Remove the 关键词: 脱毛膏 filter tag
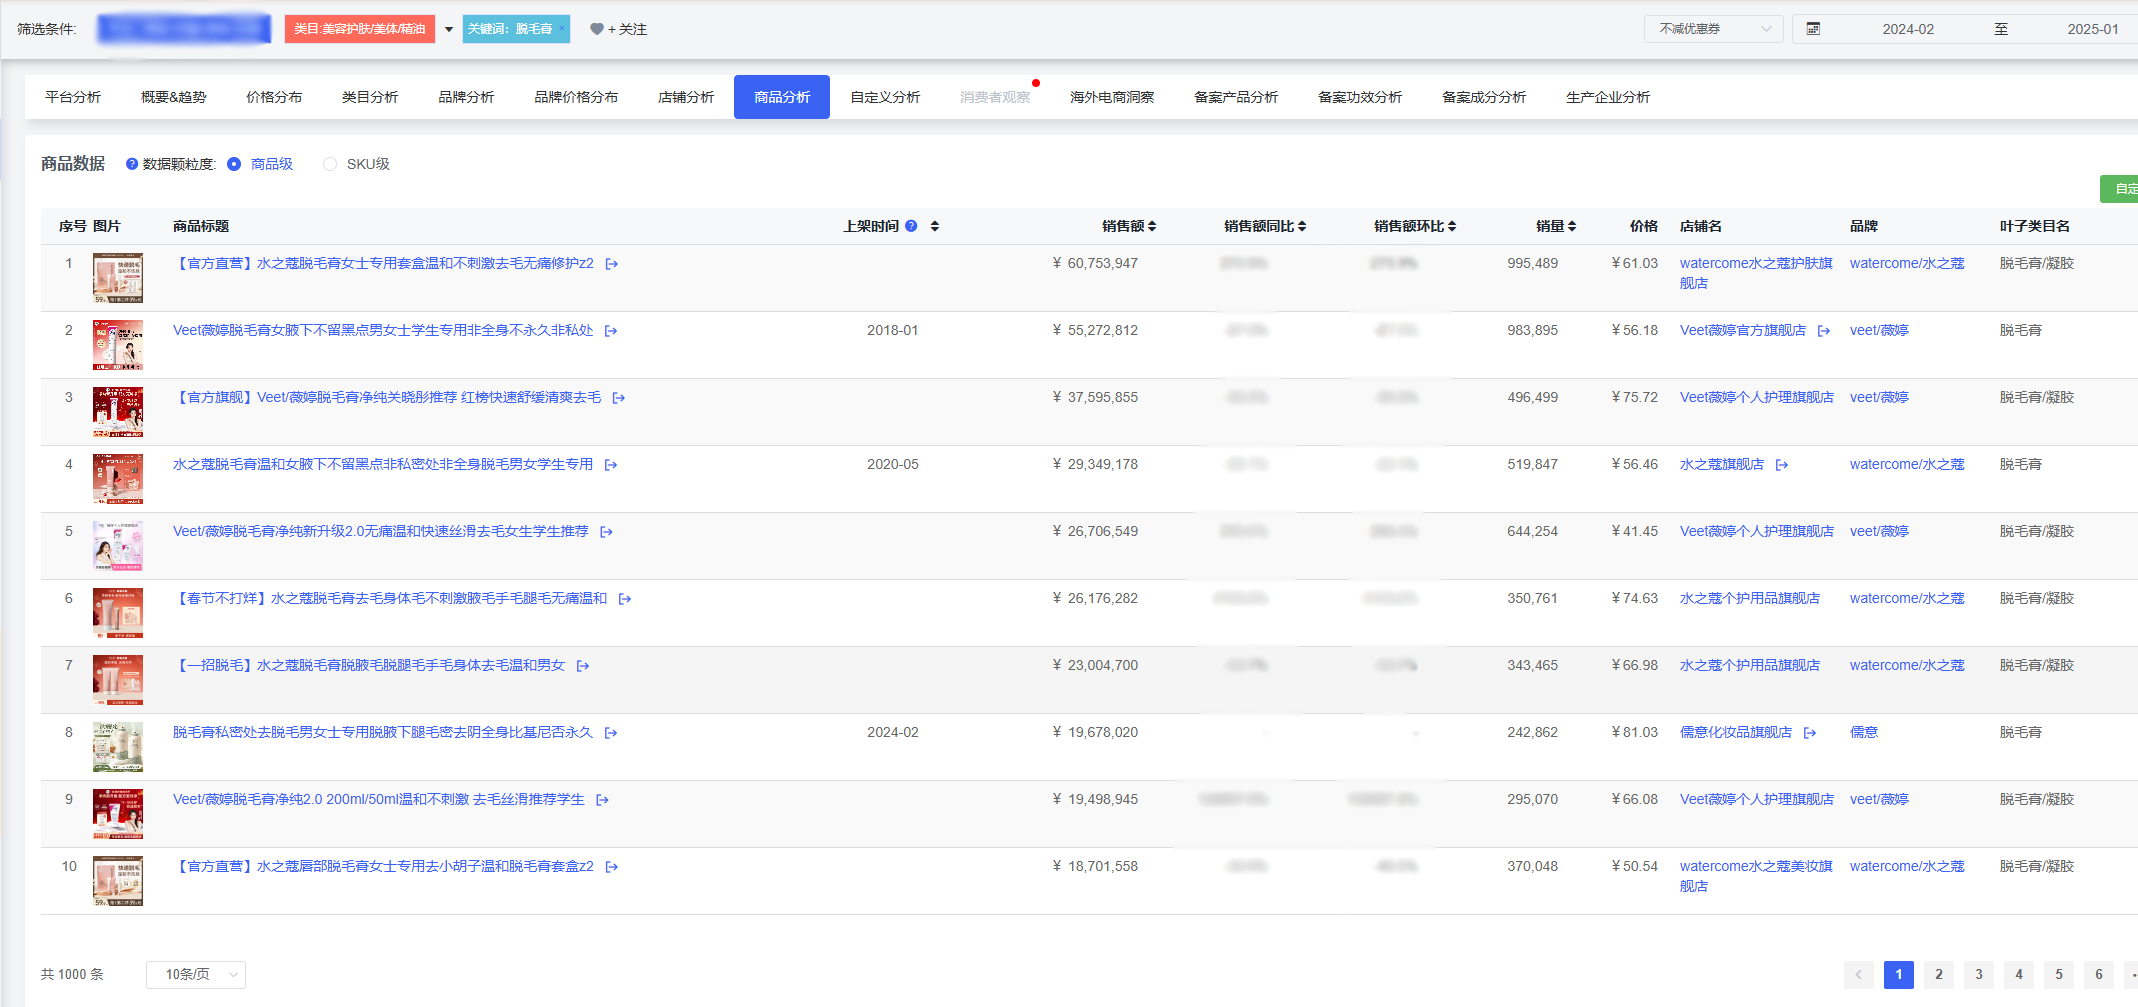The width and height of the screenshot is (2138, 1007). tap(562, 28)
